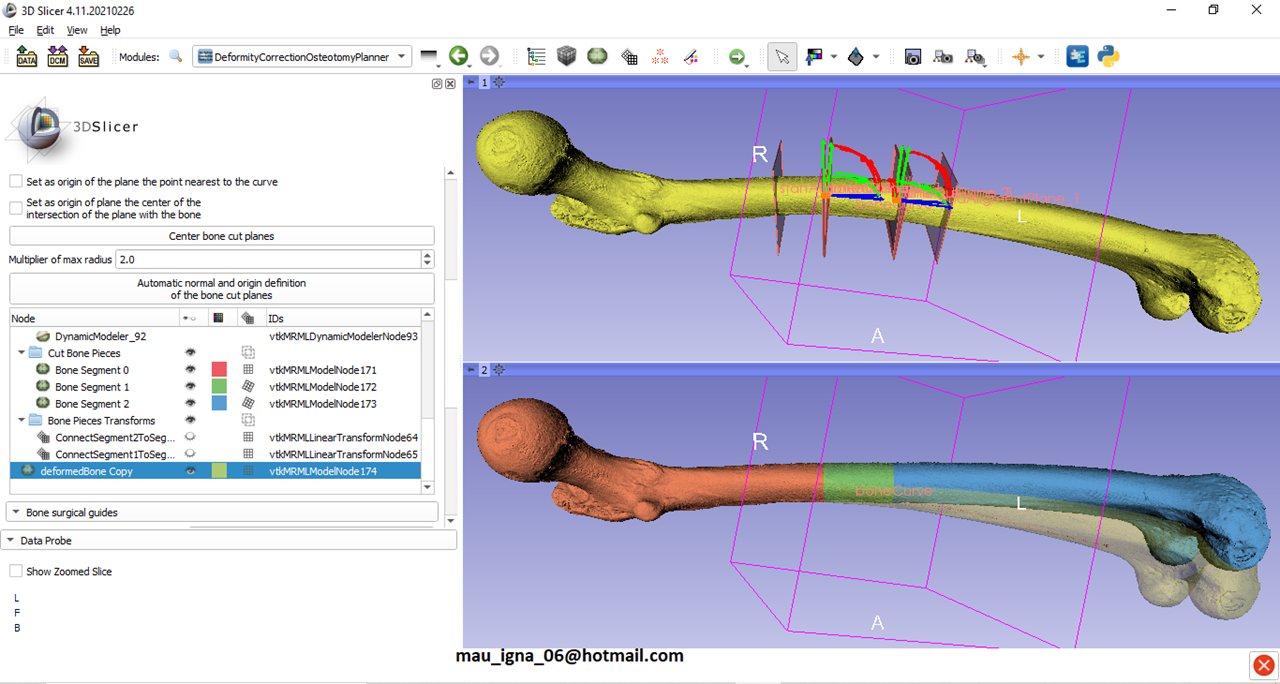The height and width of the screenshot is (684, 1280).
Task: Open the View menu
Action: click(77, 30)
